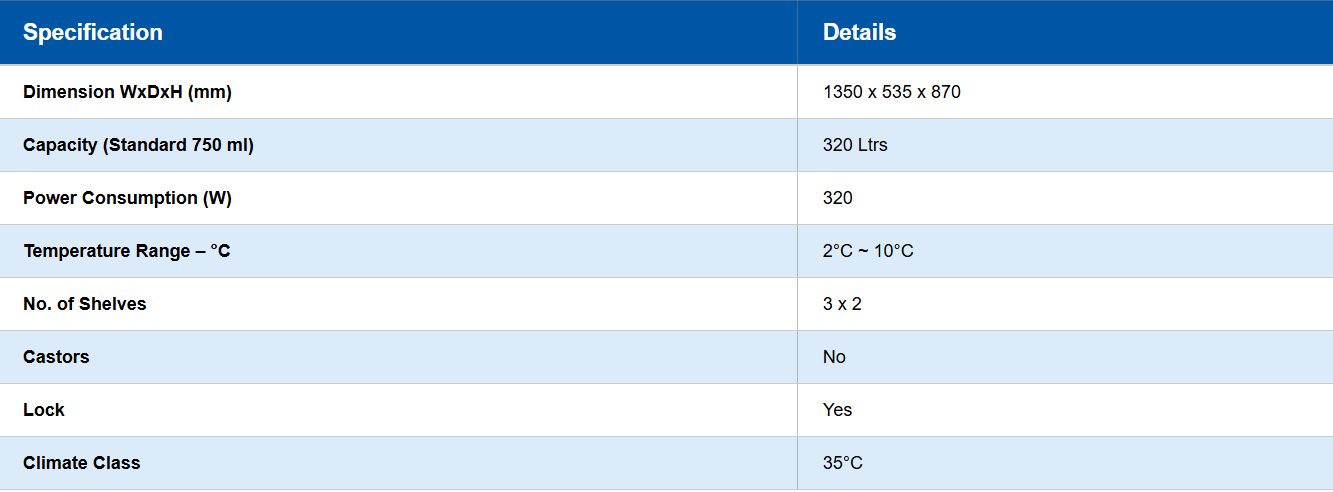1333x492 pixels.
Task: Click the Details column header
Action: point(859,32)
